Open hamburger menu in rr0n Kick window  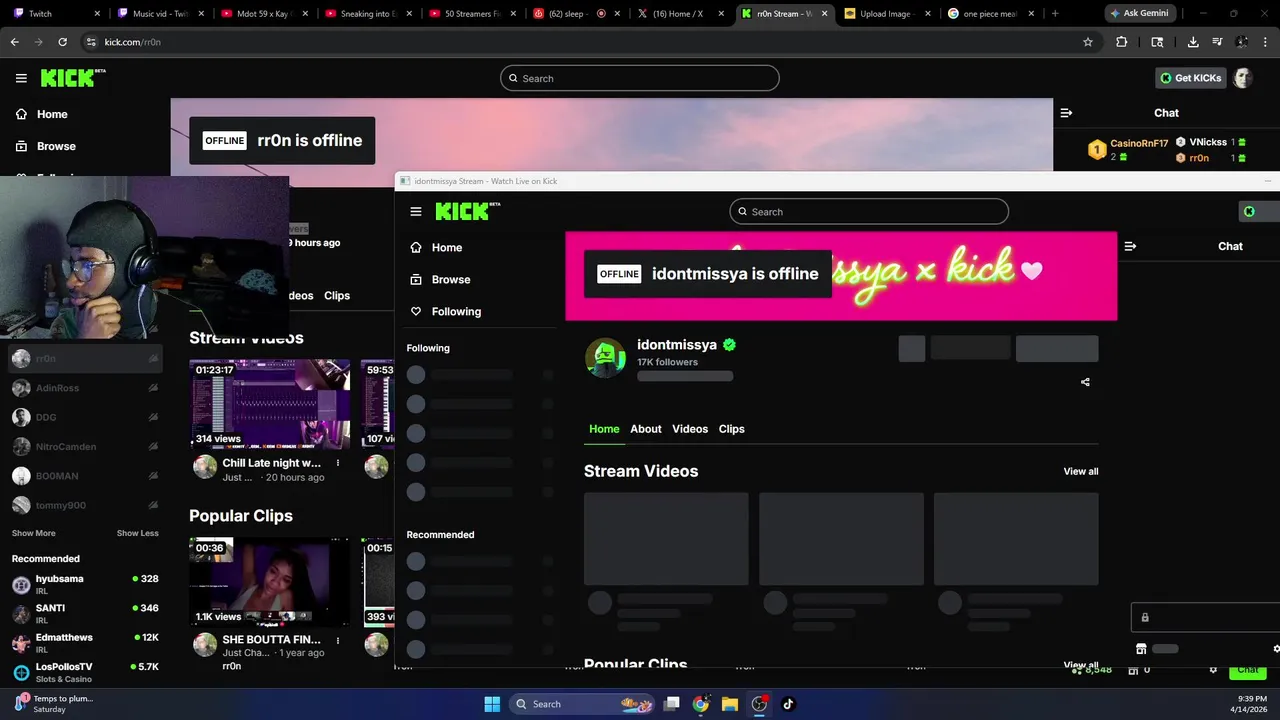[21, 78]
